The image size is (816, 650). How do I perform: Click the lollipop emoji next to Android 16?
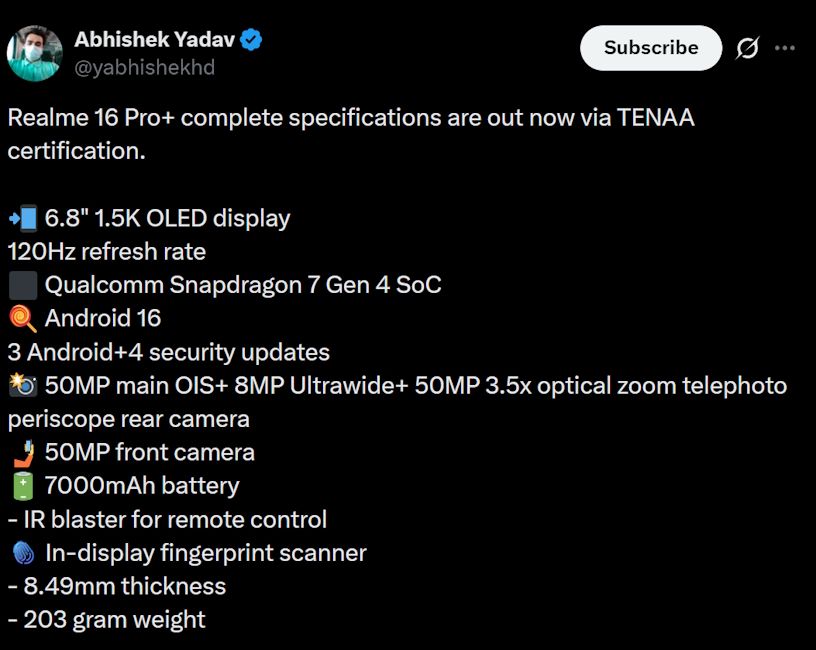pos(22,318)
